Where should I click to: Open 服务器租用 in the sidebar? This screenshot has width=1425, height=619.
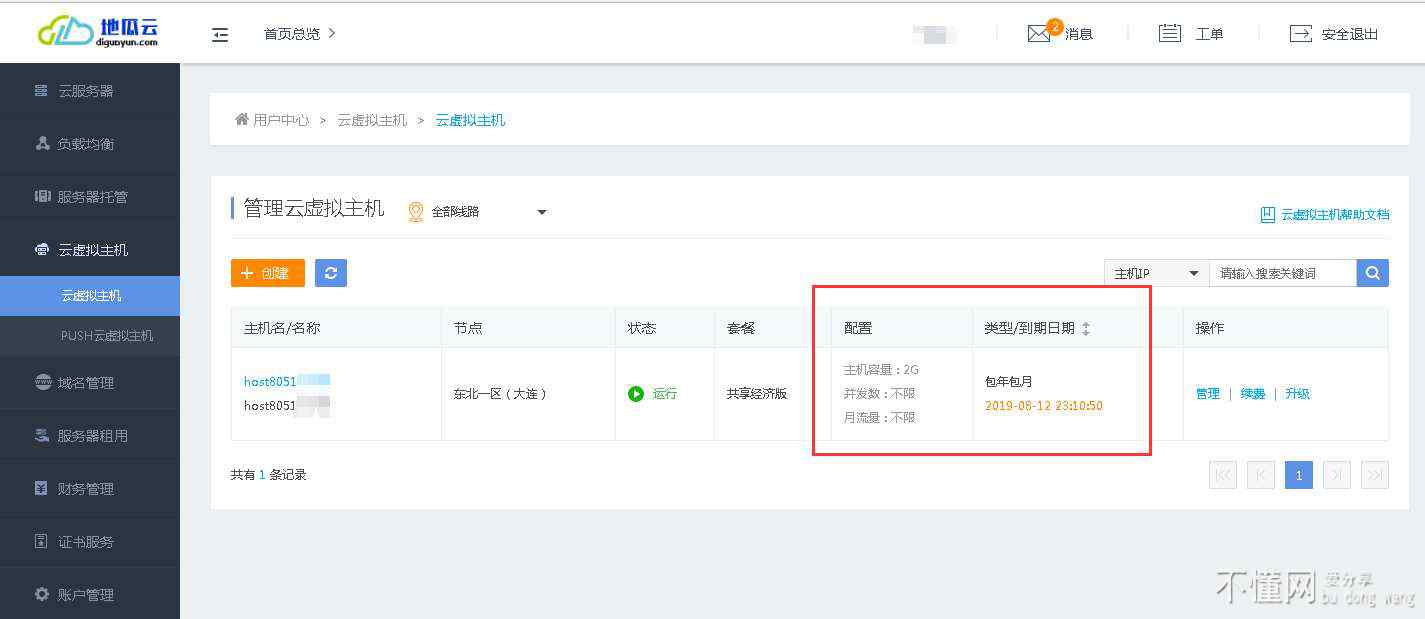click(90, 436)
